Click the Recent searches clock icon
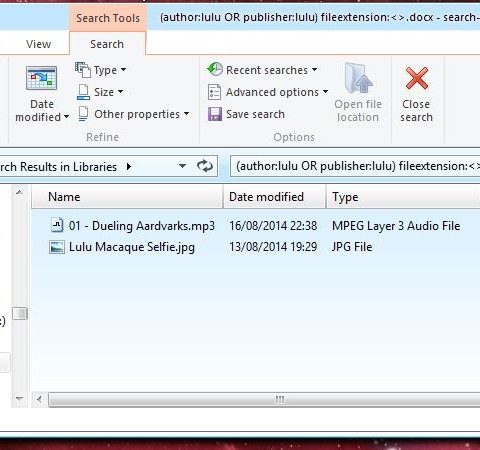The width and height of the screenshot is (480, 450). 215,69
